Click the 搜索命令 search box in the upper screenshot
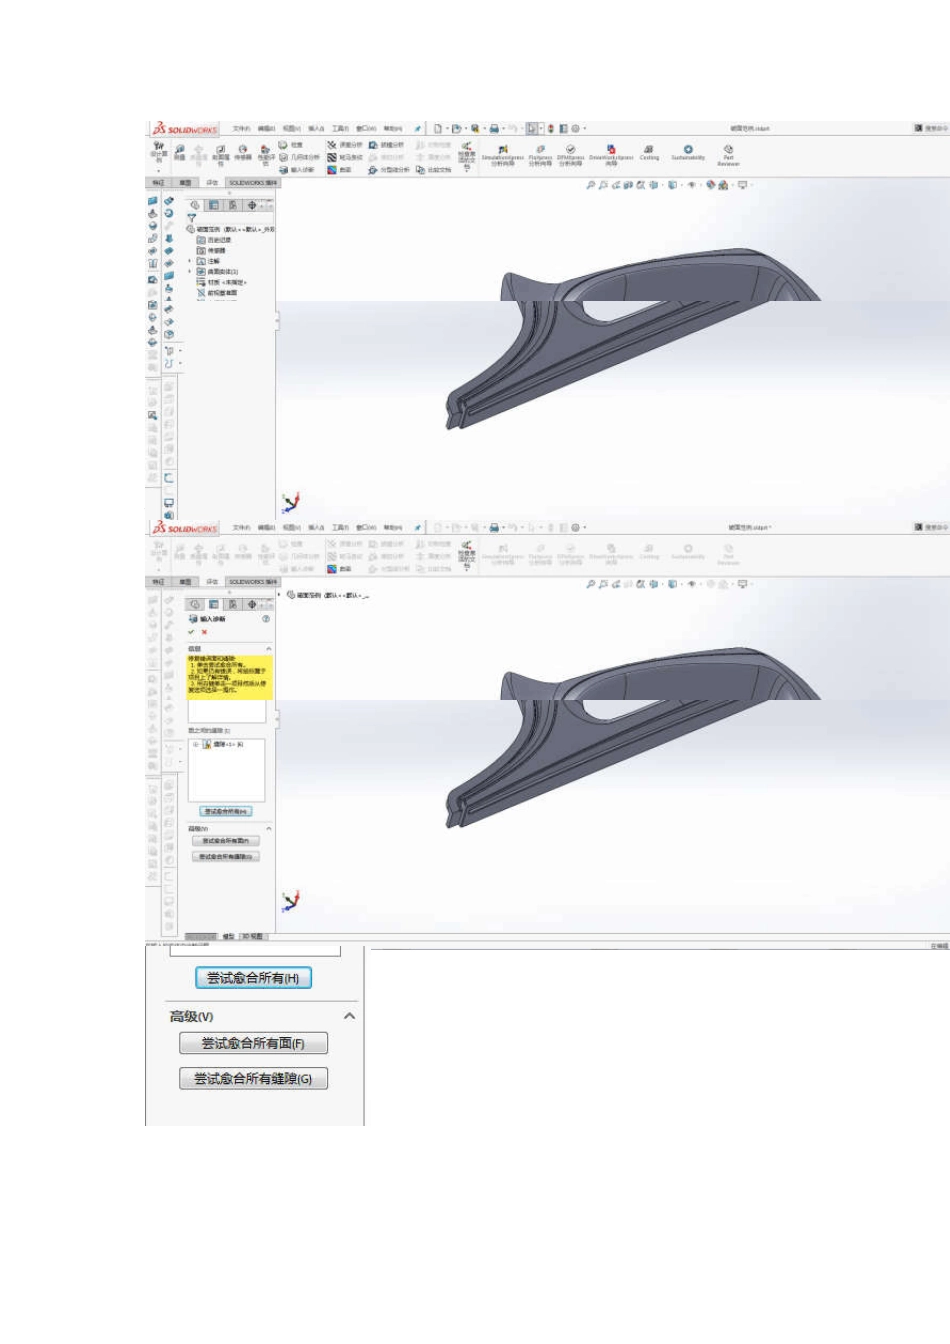Image resolution: width=950 pixels, height=1344 pixels. pos(931,128)
